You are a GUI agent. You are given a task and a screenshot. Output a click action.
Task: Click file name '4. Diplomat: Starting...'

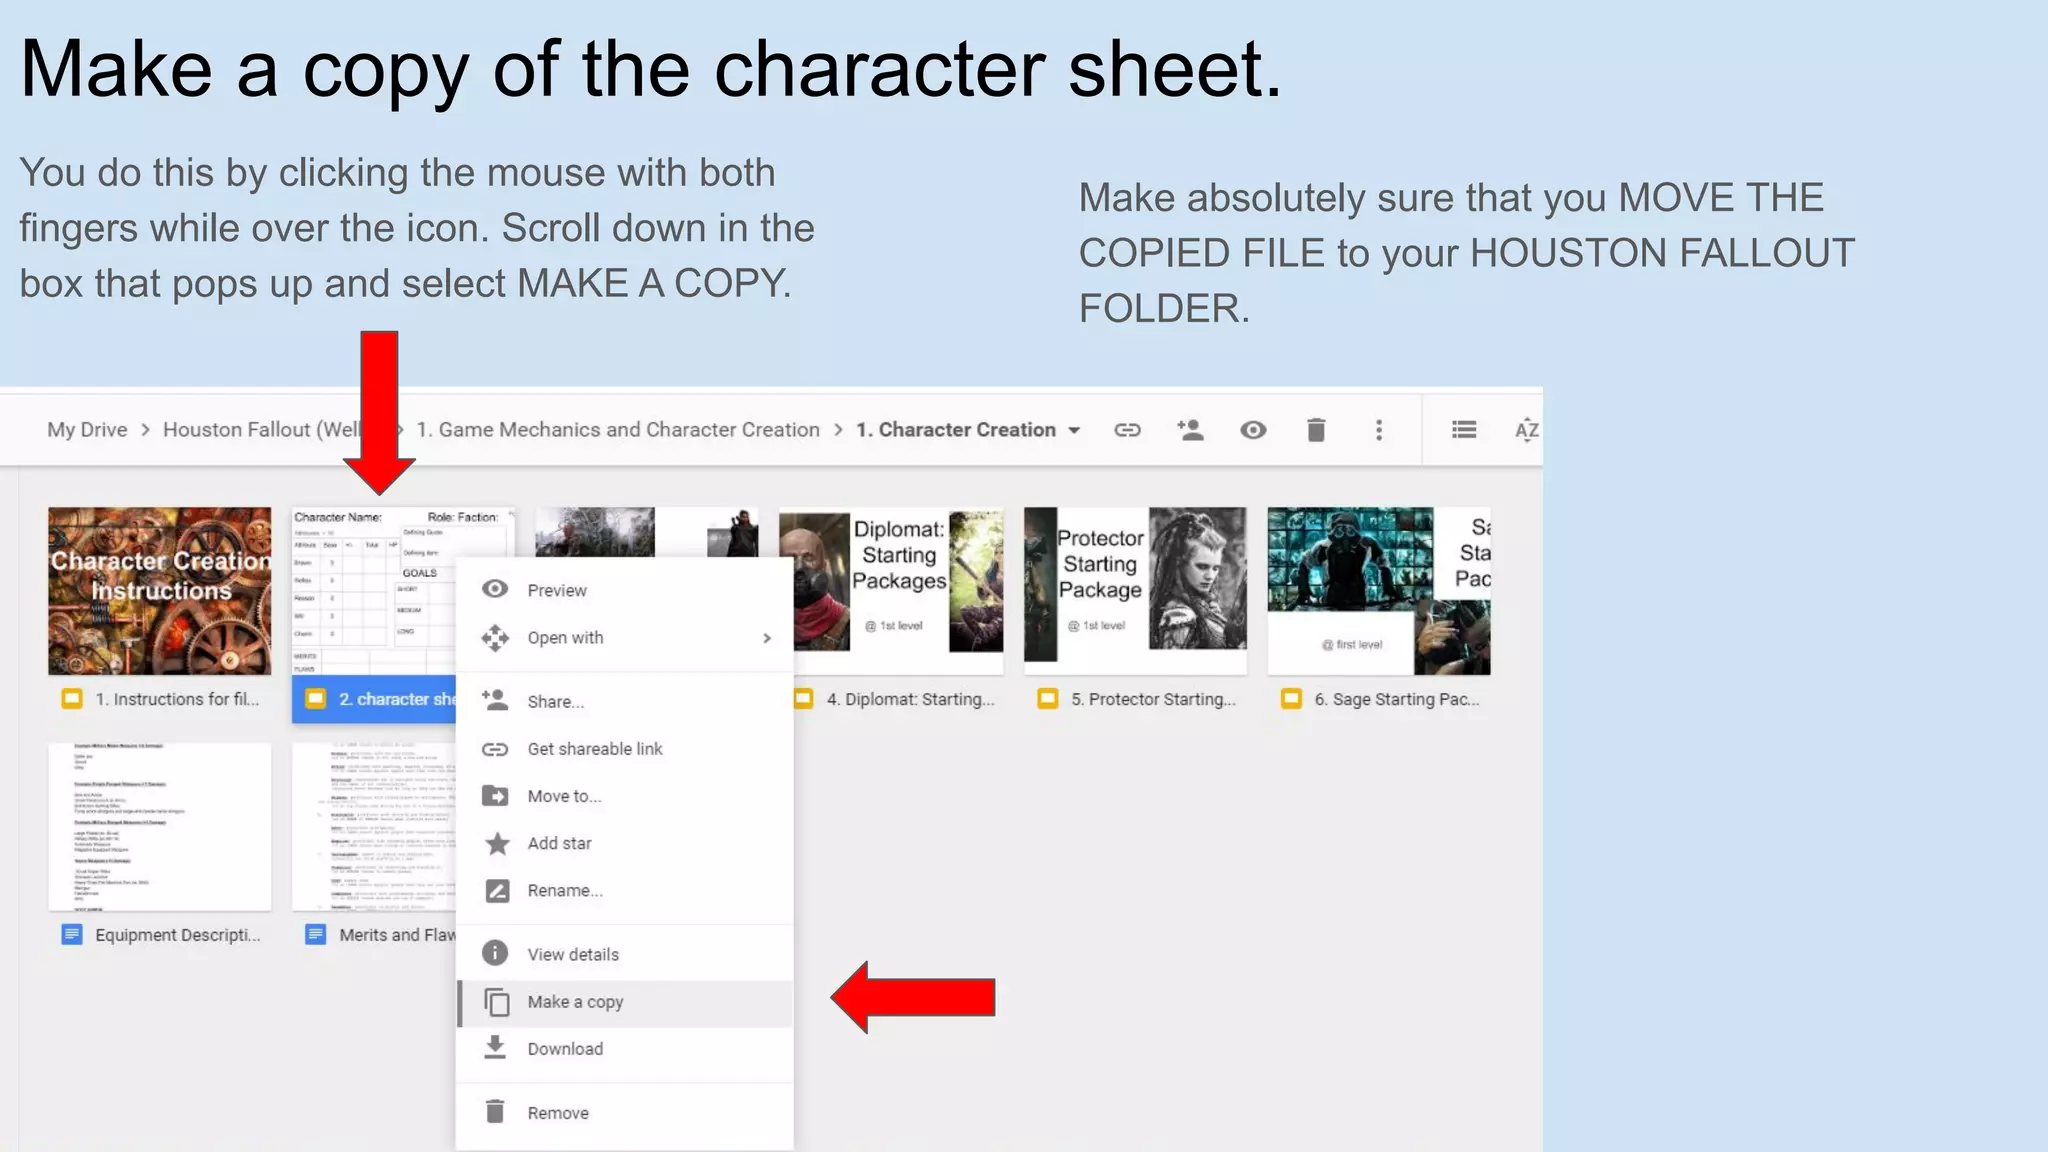tap(910, 699)
